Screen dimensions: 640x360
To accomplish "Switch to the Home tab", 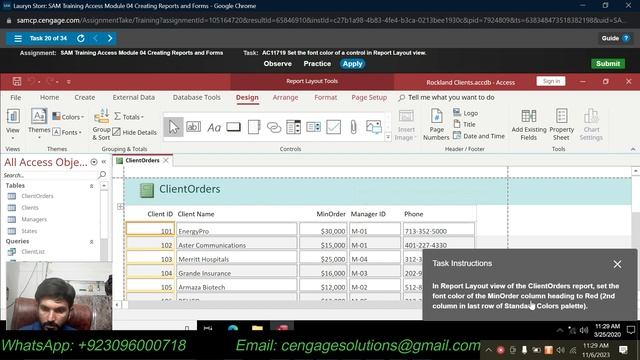I will [x=49, y=97].
